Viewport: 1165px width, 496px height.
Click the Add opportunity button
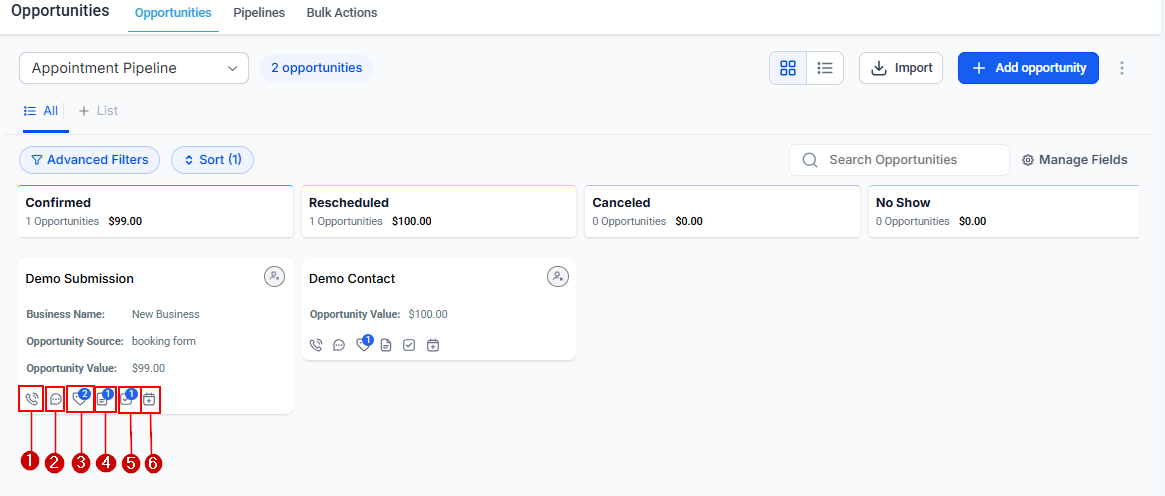[1028, 68]
